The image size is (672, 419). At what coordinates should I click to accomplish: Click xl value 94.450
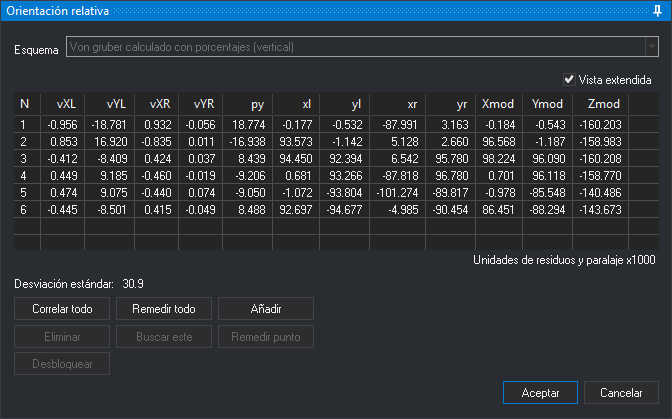296,159
